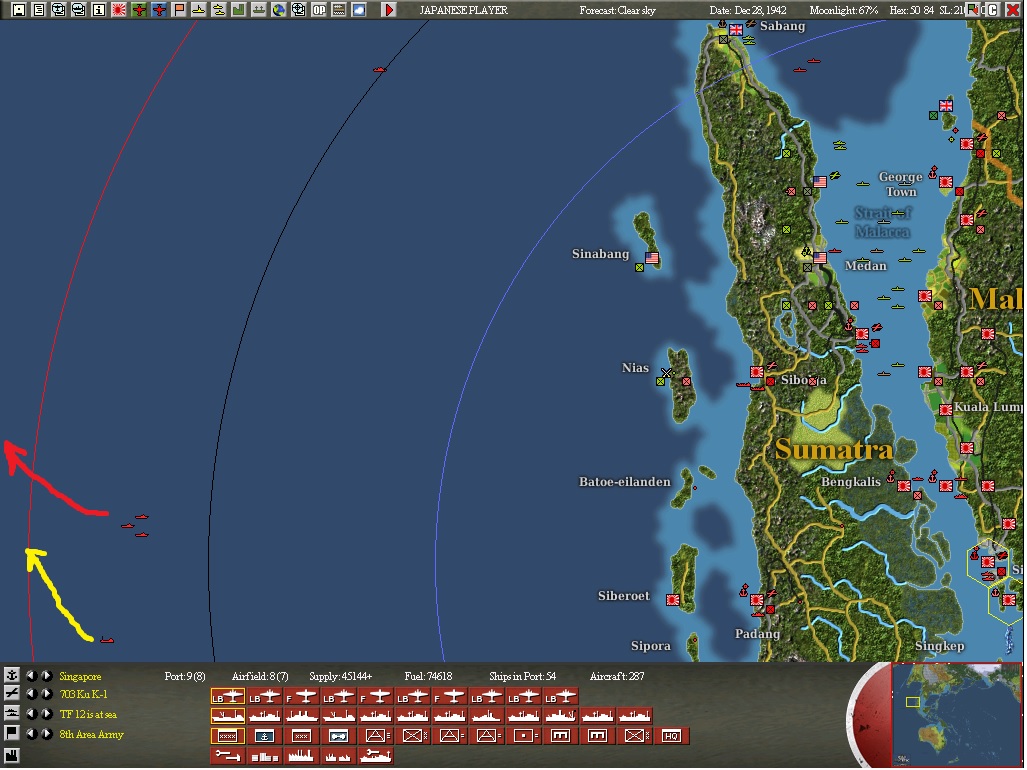
Task: Go to previous task force before TF 12
Action: 31,714
